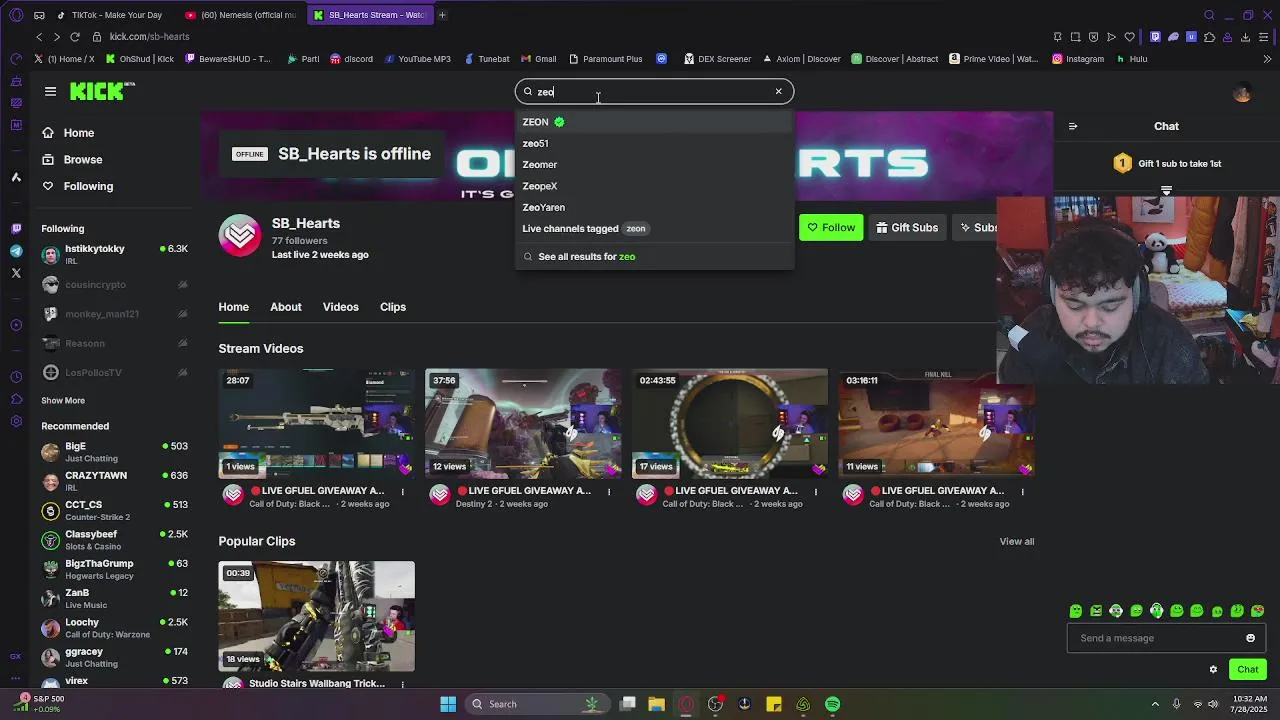Viewport: 1280px width, 720px height.
Task: Open options menu for the 02:43:55 video
Action: (816, 492)
